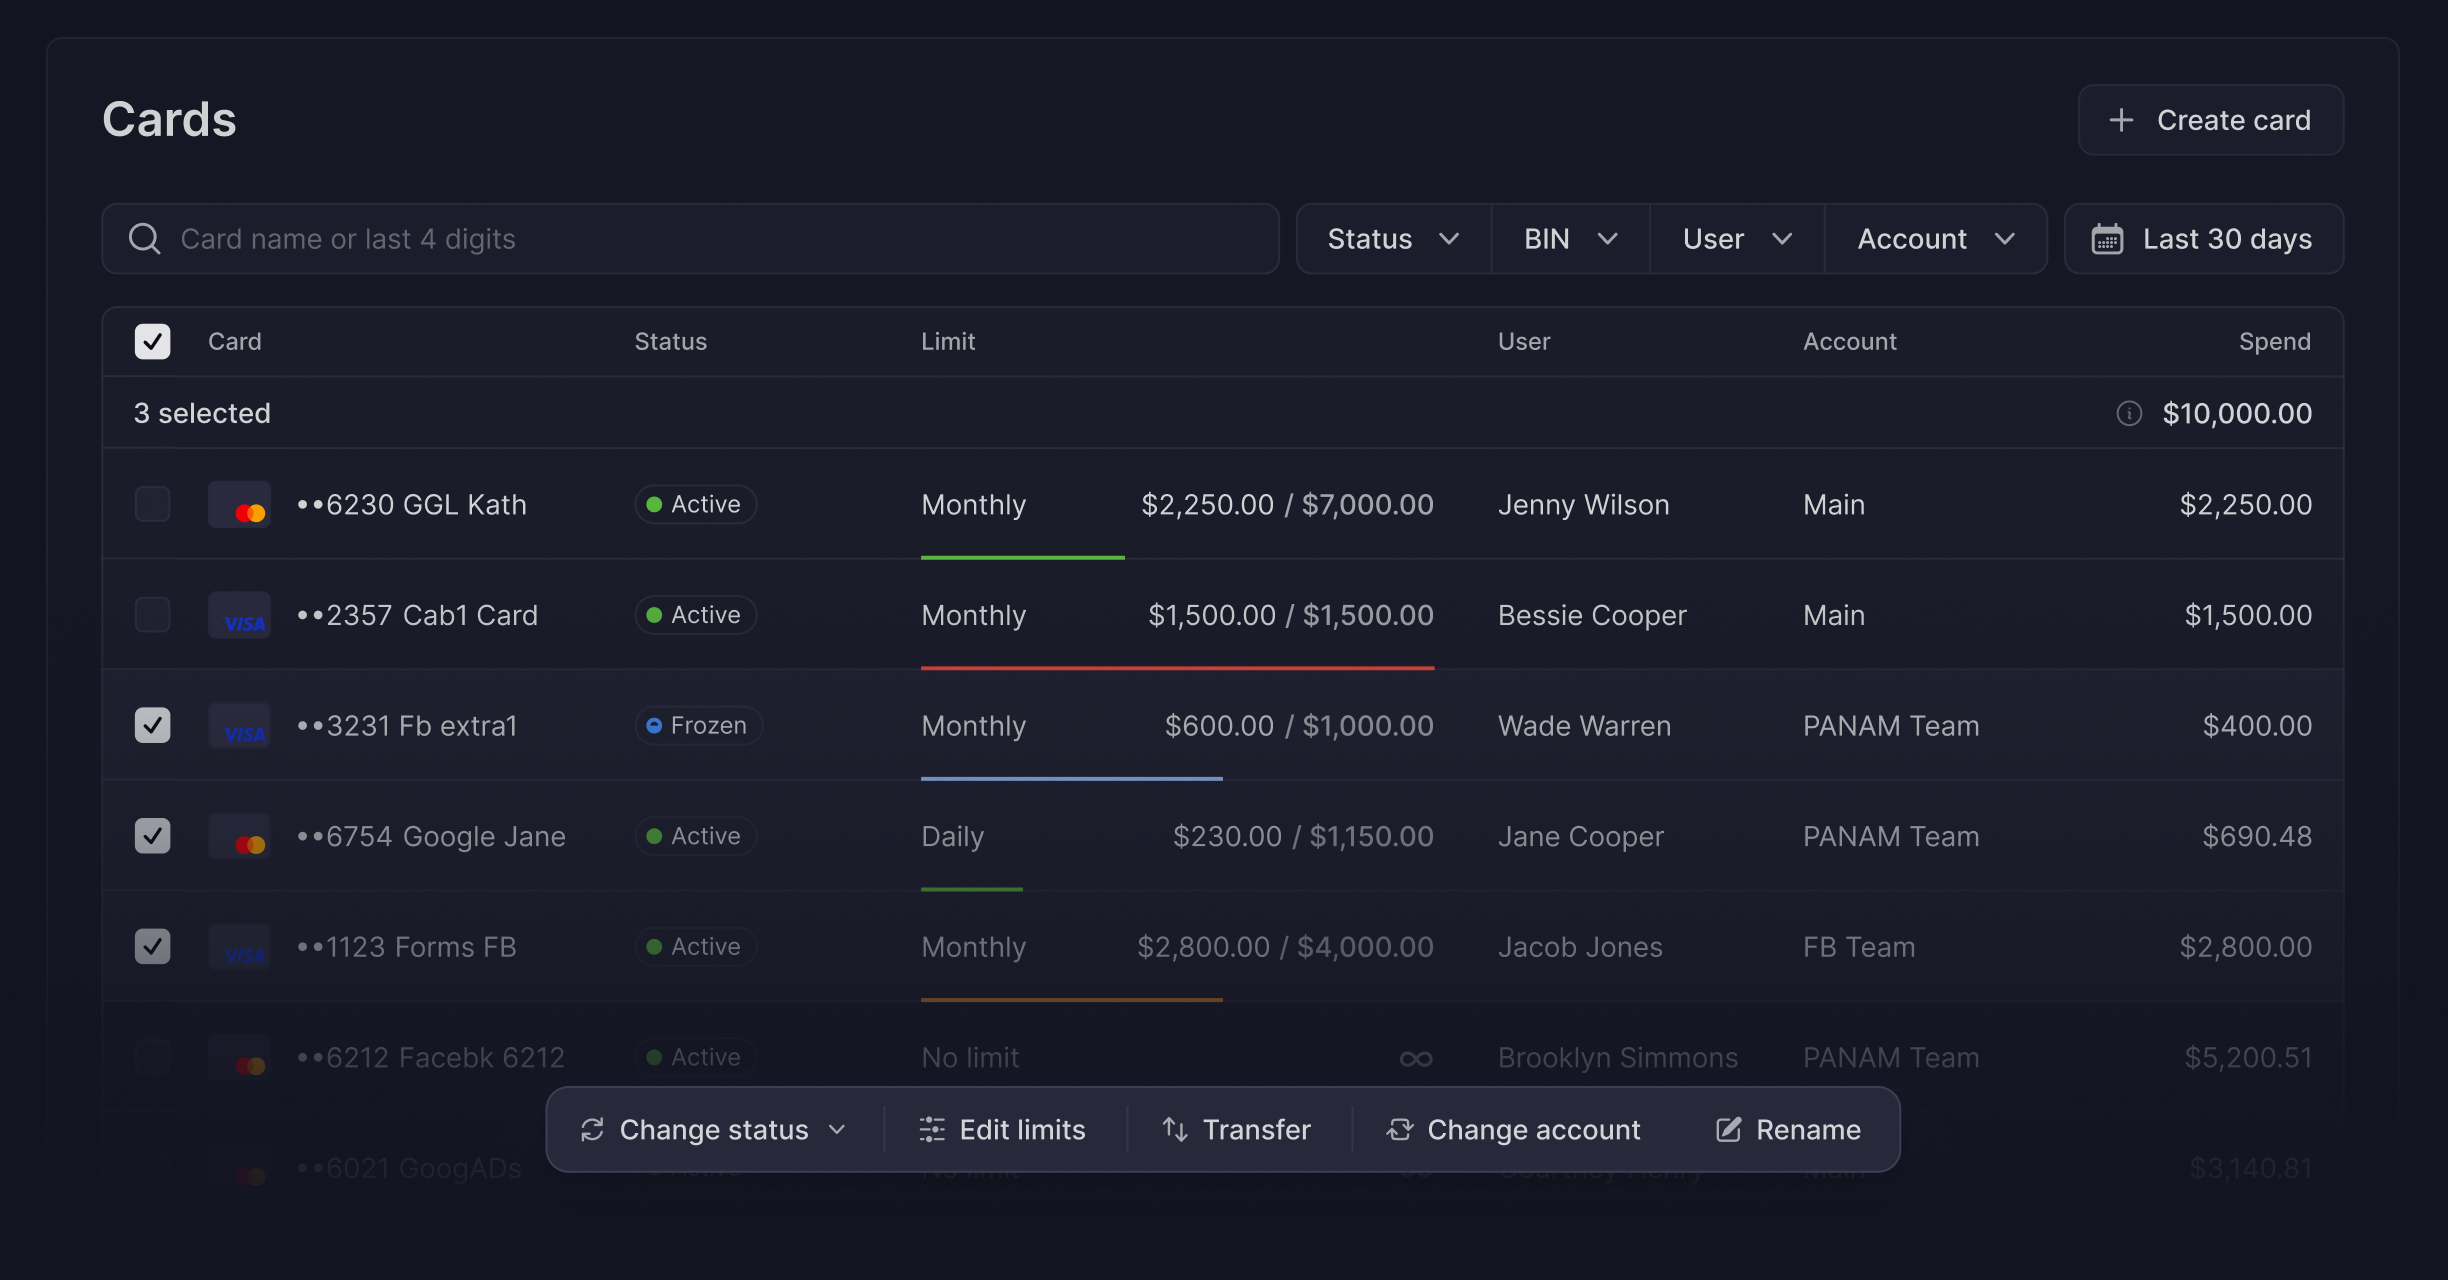Image resolution: width=2448 pixels, height=1280 pixels.
Task: Open the Status filter dropdown
Action: pyautogui.click(x=1393, y=239)
